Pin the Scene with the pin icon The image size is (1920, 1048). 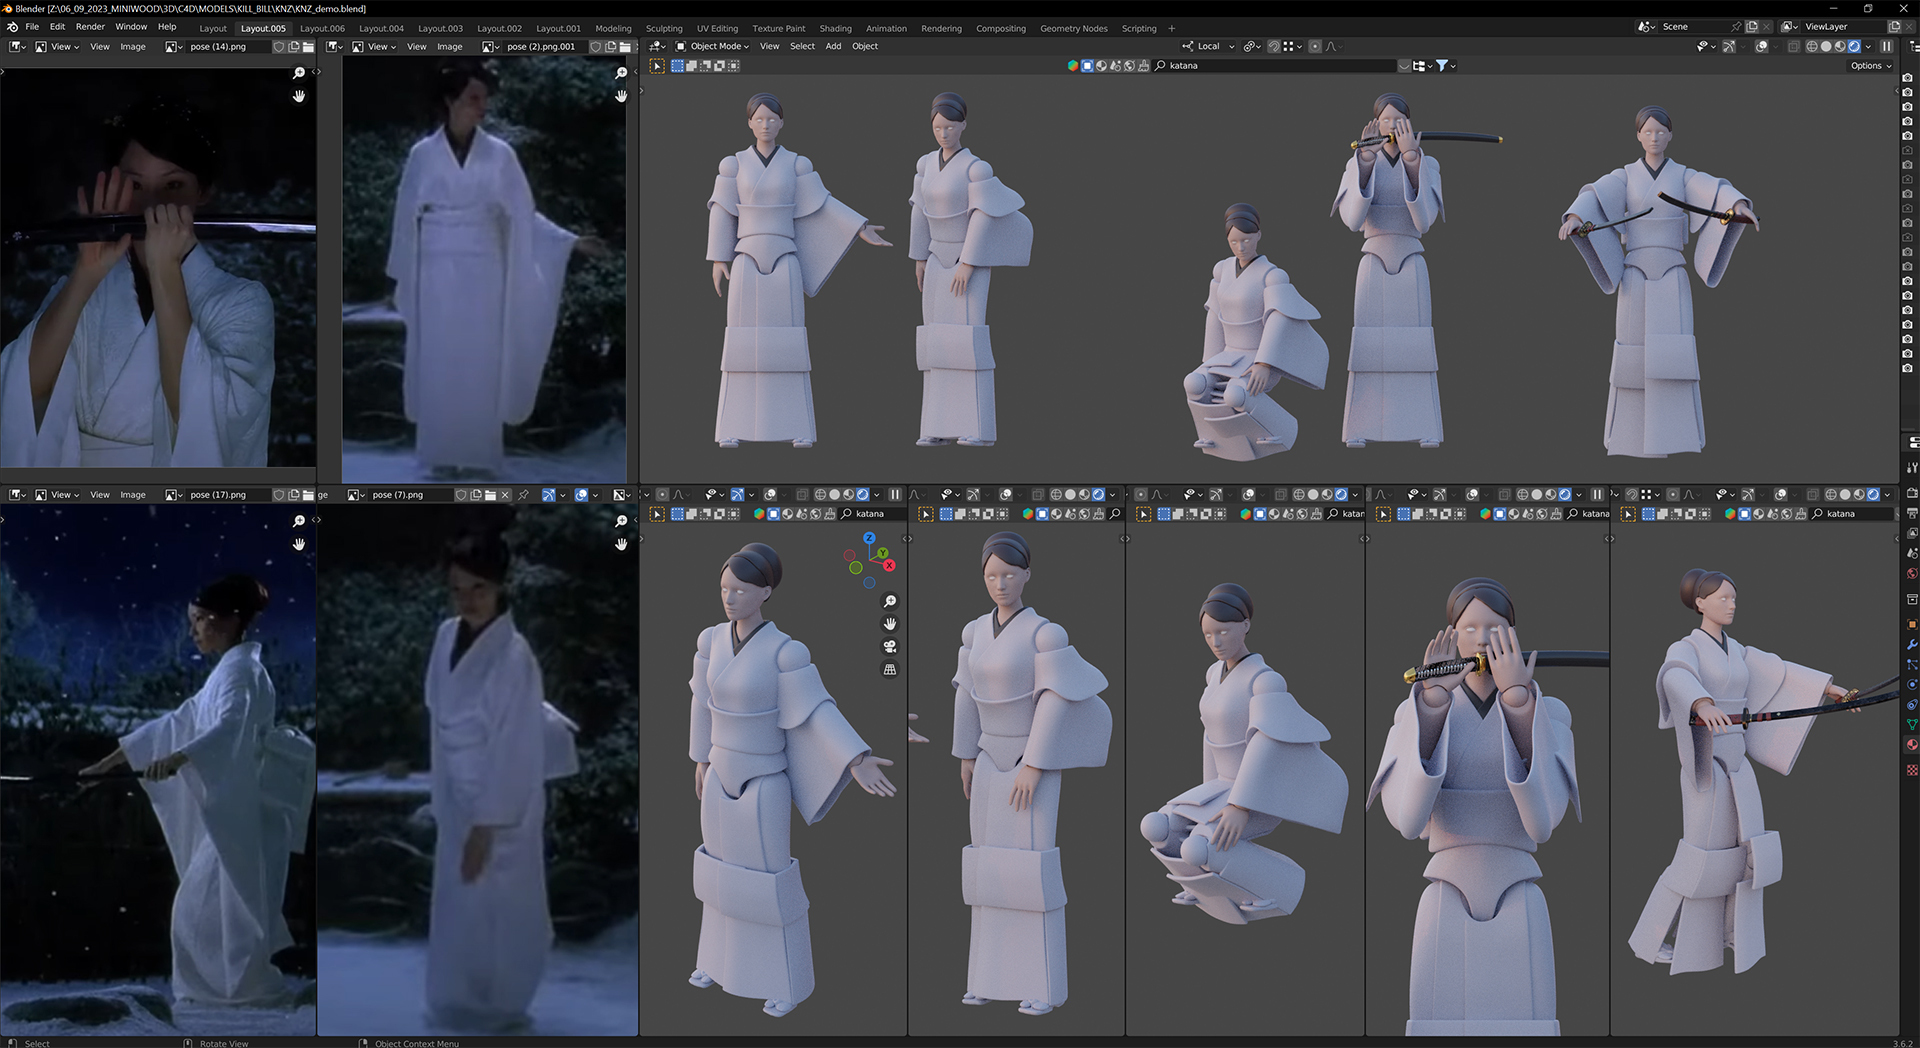tap(1735, 27)
